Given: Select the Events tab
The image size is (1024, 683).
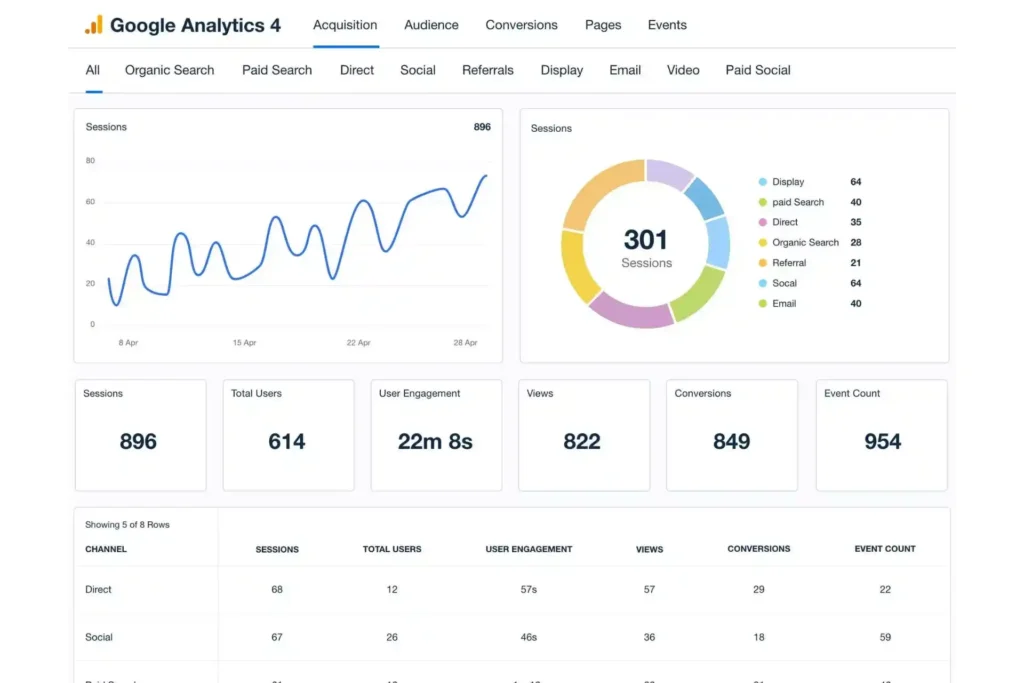Looking at the screenshot, I should pyautogui.click(x=667, y=25).
